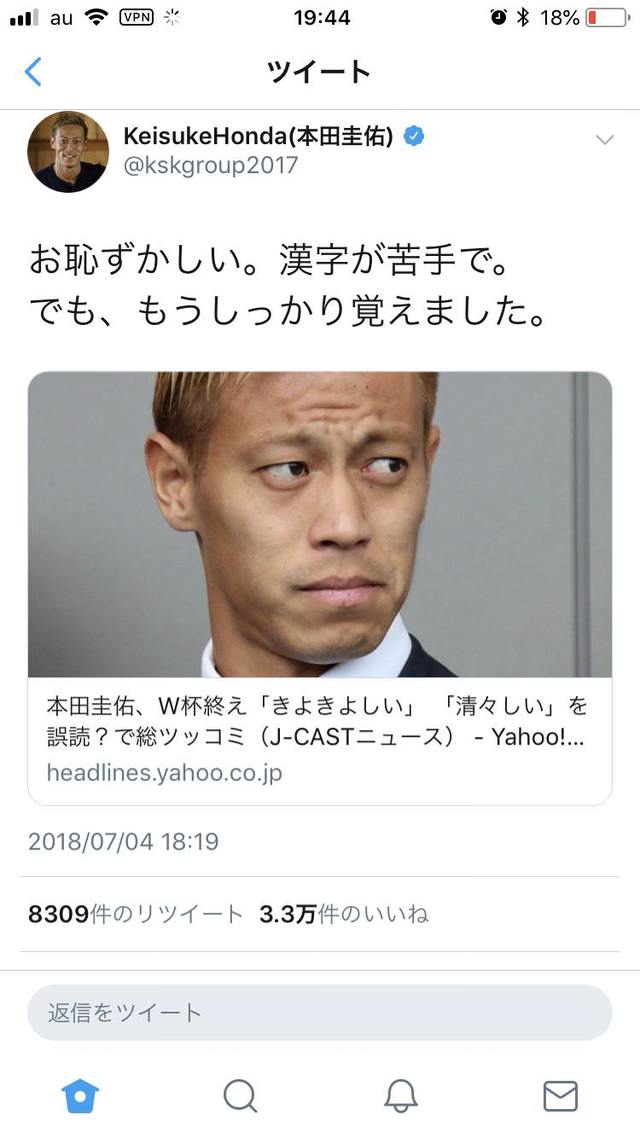Screen dimensions: 640x1138
Task: Tap the alarm clock status icon
Action: [x=499, y=17]
